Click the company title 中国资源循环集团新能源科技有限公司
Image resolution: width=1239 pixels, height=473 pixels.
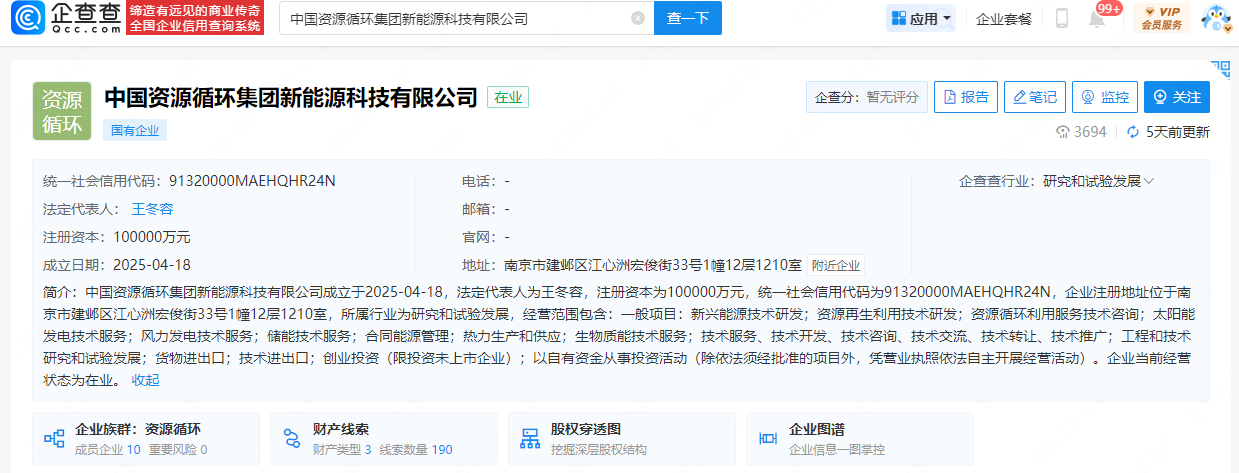pos(291,98)
